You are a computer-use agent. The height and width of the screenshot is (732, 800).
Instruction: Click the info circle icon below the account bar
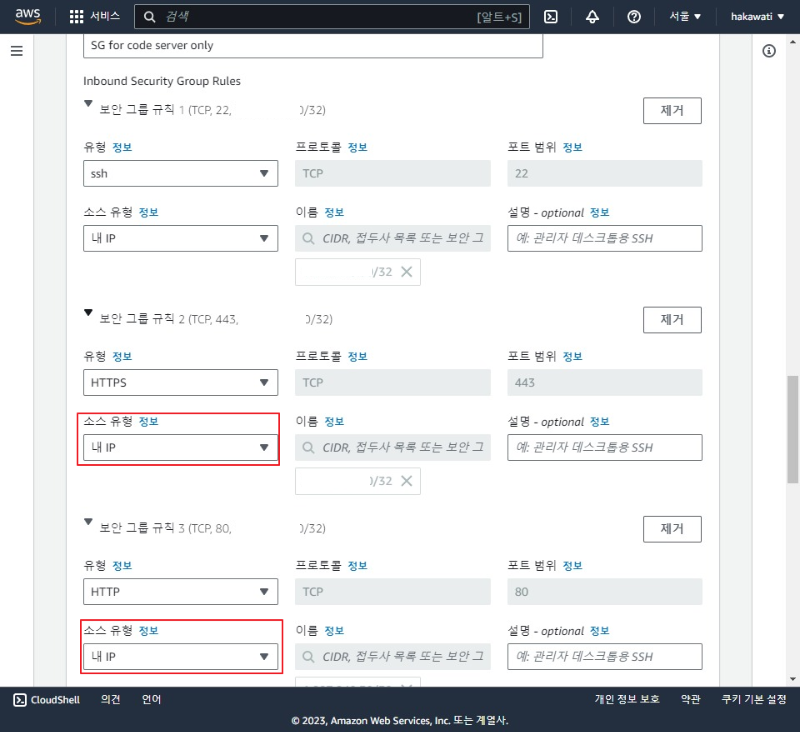(768, 50)
